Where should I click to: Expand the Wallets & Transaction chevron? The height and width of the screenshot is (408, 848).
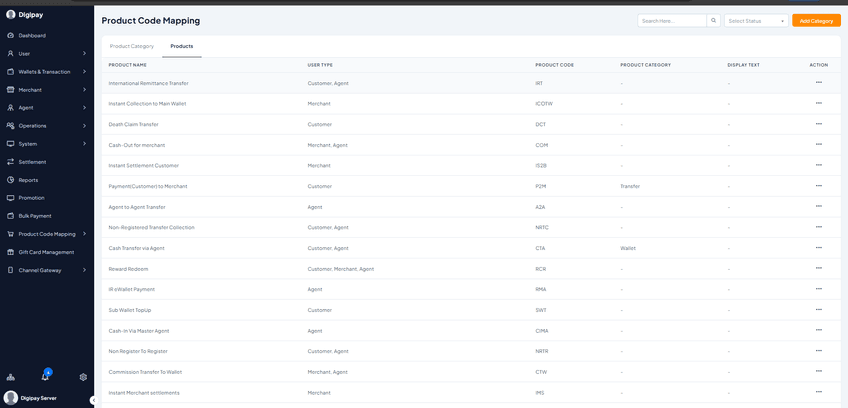coord(84,71)
